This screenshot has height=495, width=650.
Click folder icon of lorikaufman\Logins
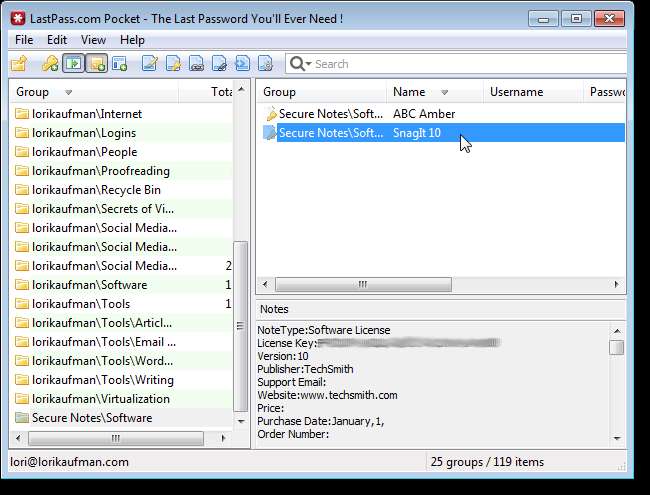coord(22,133)
